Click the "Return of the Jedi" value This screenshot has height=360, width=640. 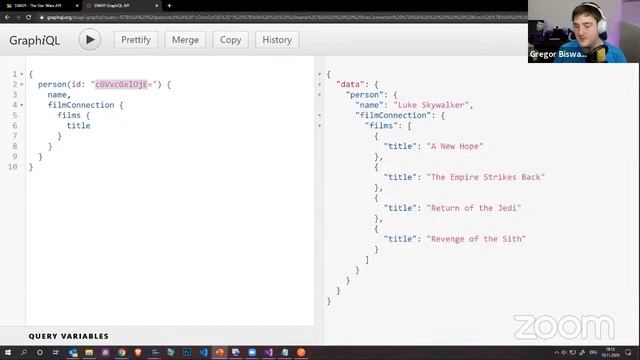(x=474, y=208)
